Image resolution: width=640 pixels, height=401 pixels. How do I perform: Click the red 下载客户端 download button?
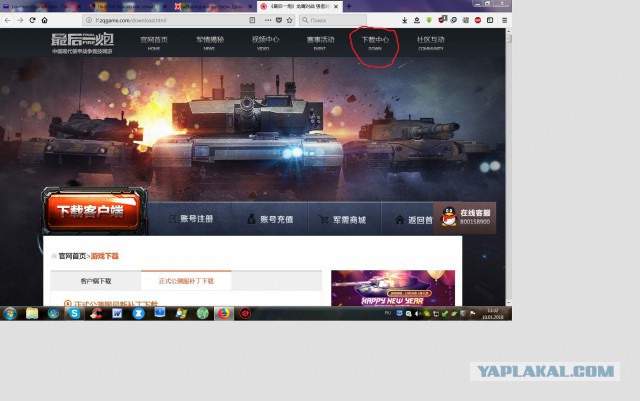click(93, 211)
